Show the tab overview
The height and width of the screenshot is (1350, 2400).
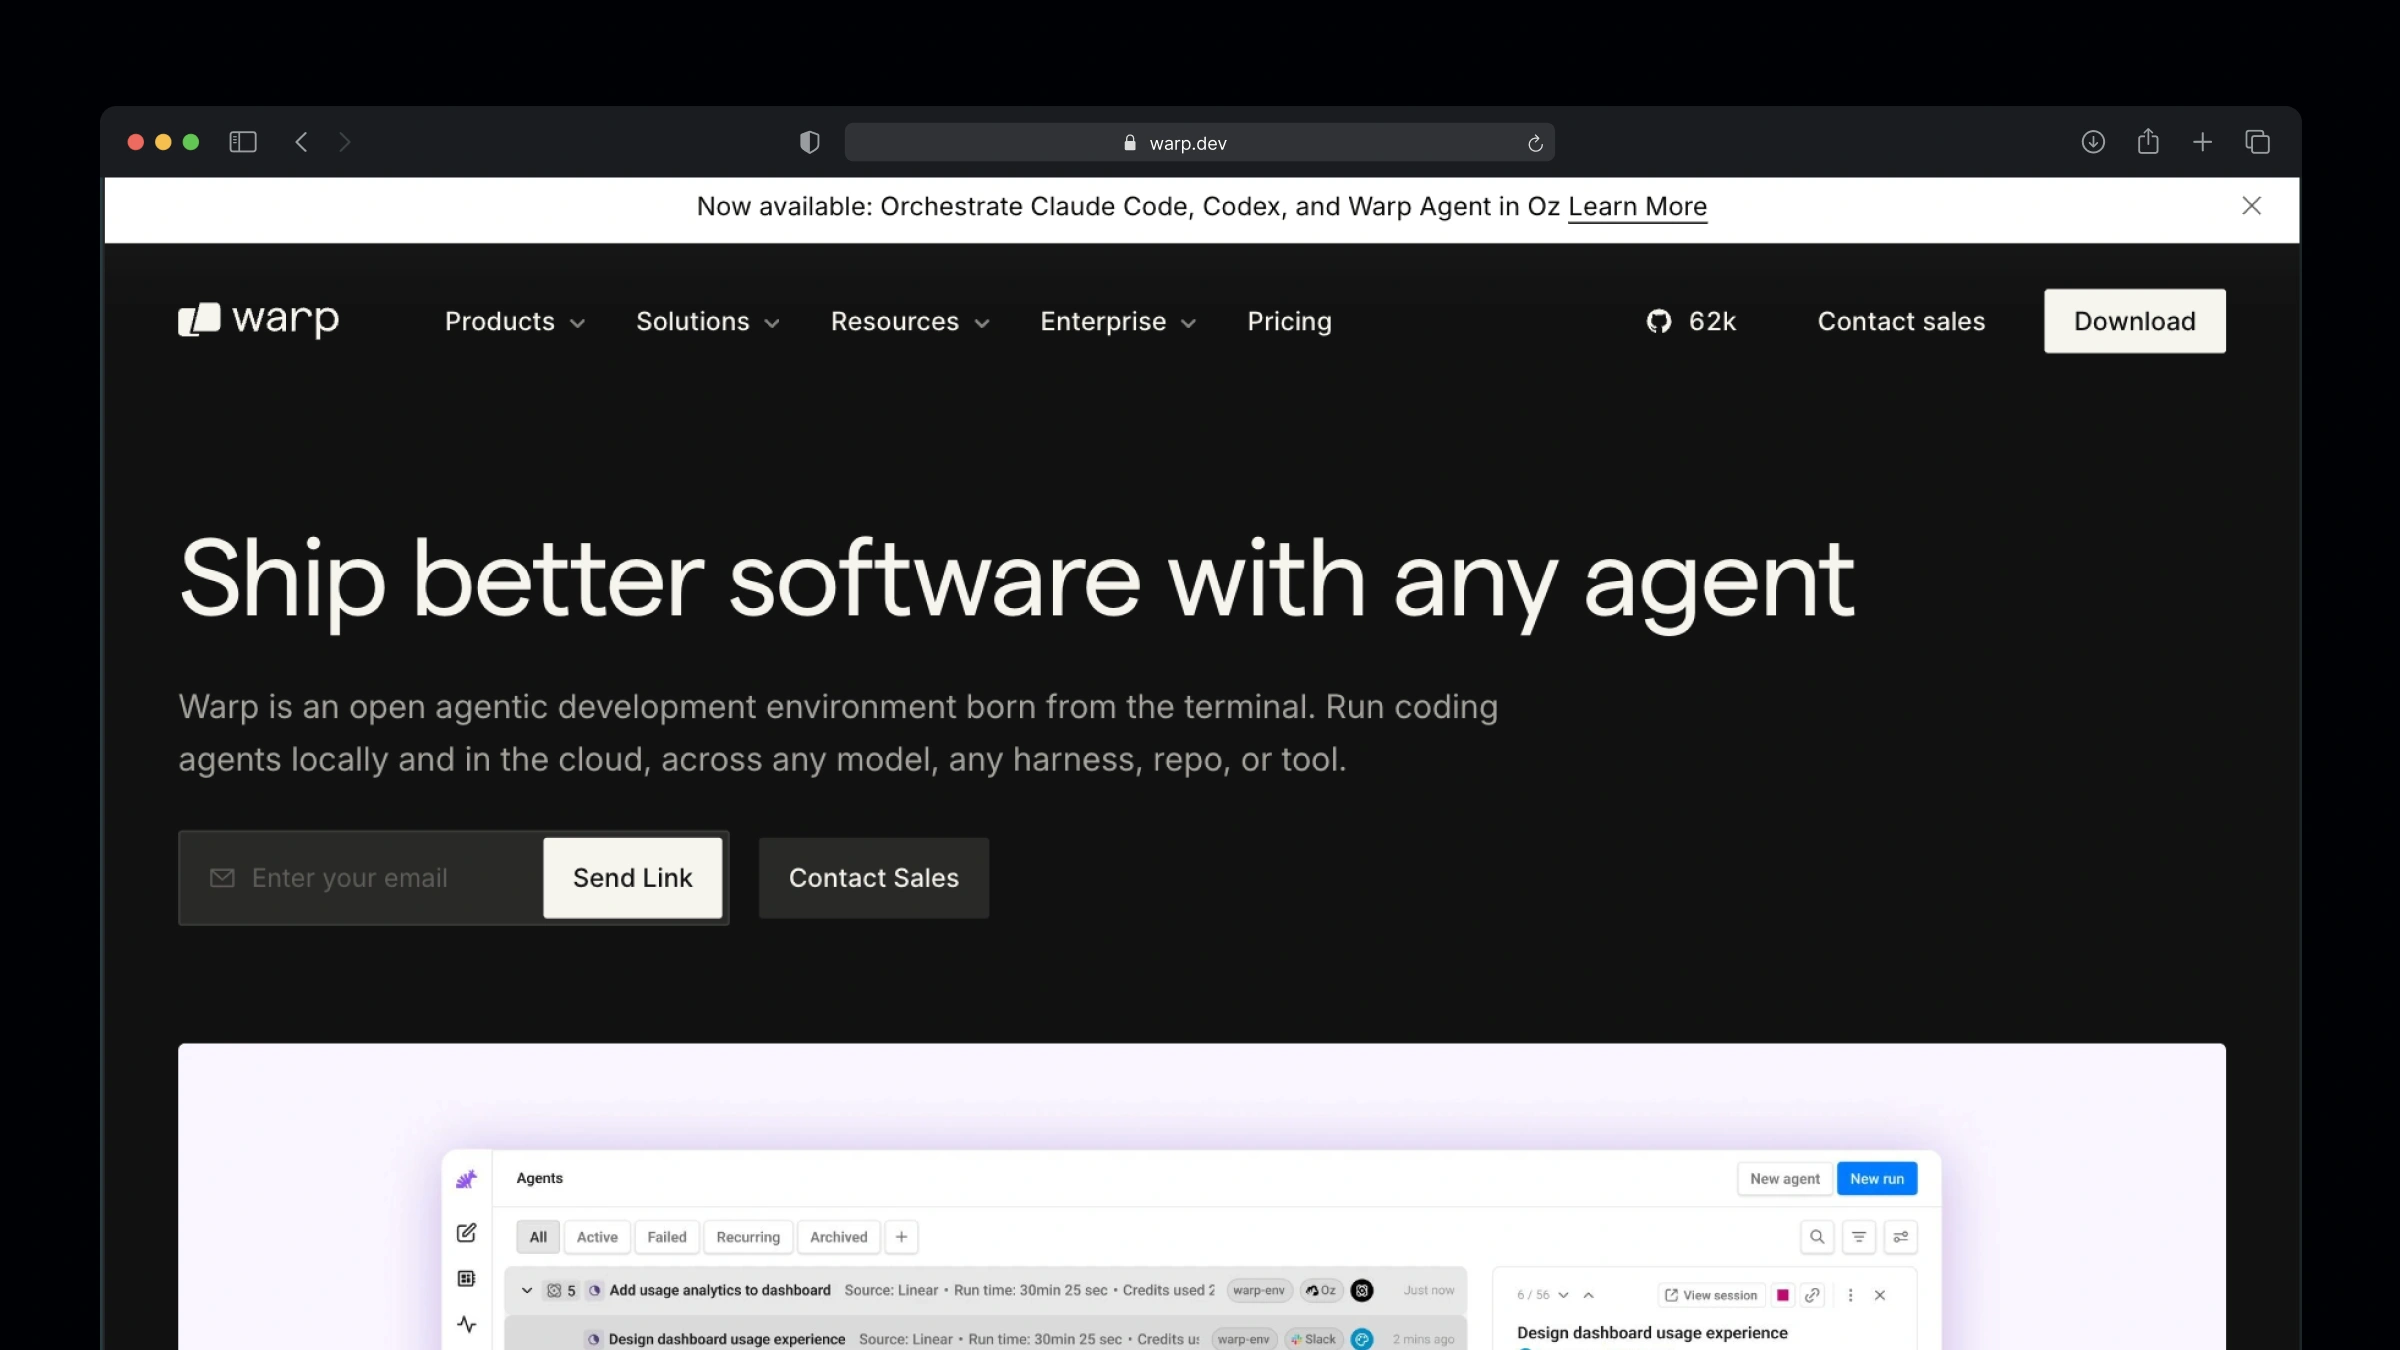2257,142
